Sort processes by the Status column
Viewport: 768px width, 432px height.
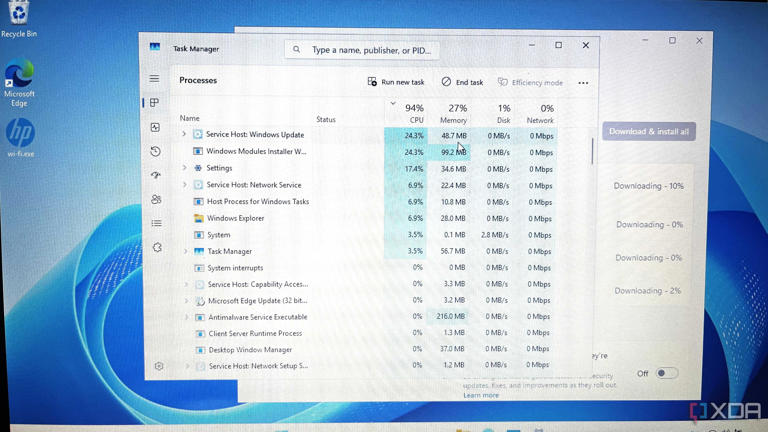pos(326,119)
